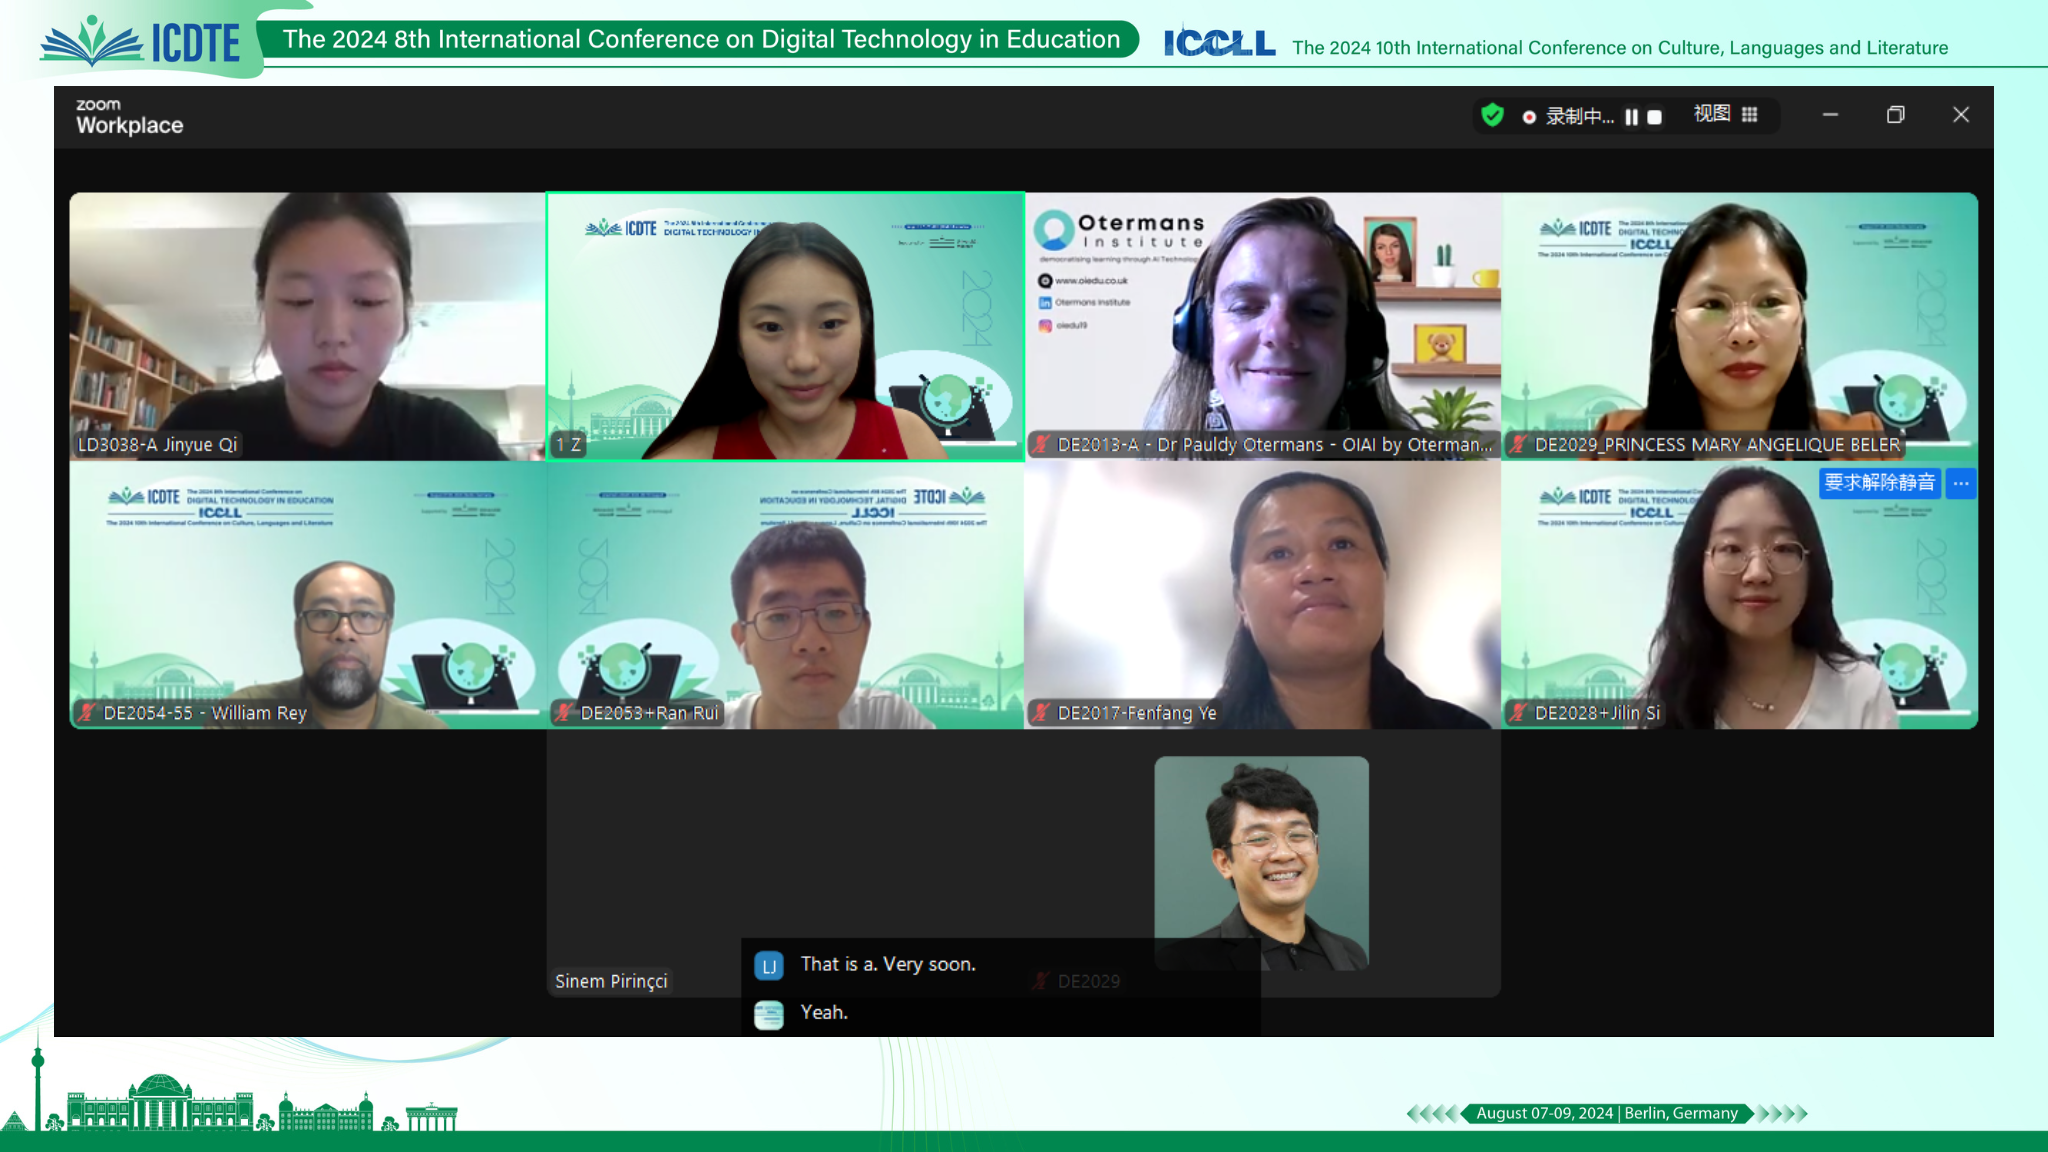This screenshot has height=1152, width=2048.
Task: Restore down the Zoom Workplace window
Action: [x=1895, y=115]
